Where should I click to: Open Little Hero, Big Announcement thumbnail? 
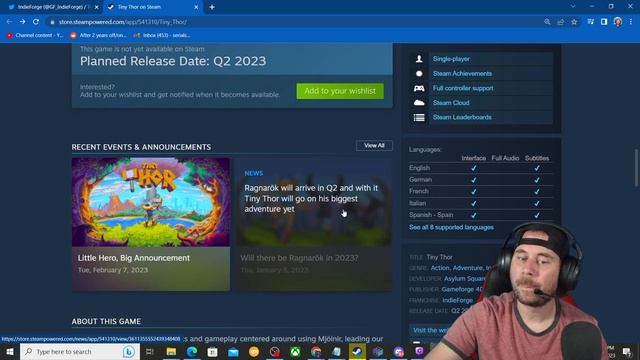click(151, 202)
